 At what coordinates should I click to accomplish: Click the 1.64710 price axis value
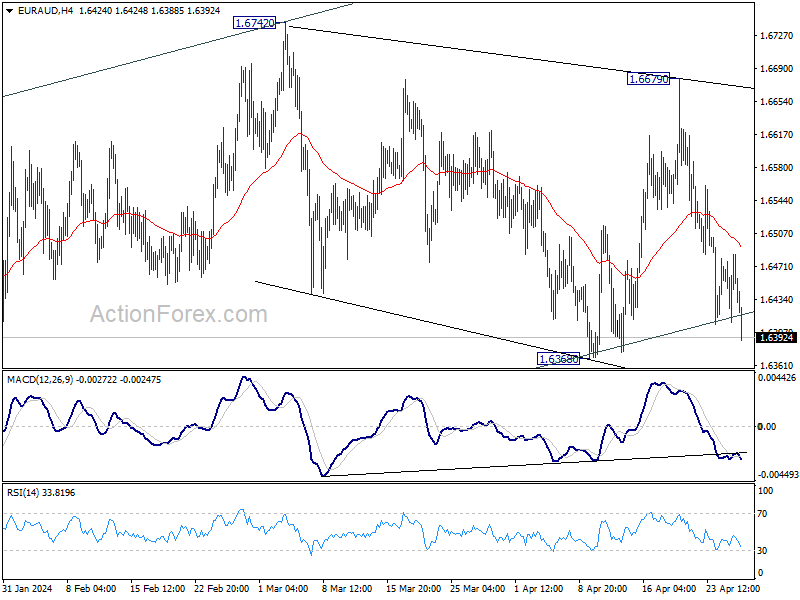(x=776, y=267)
